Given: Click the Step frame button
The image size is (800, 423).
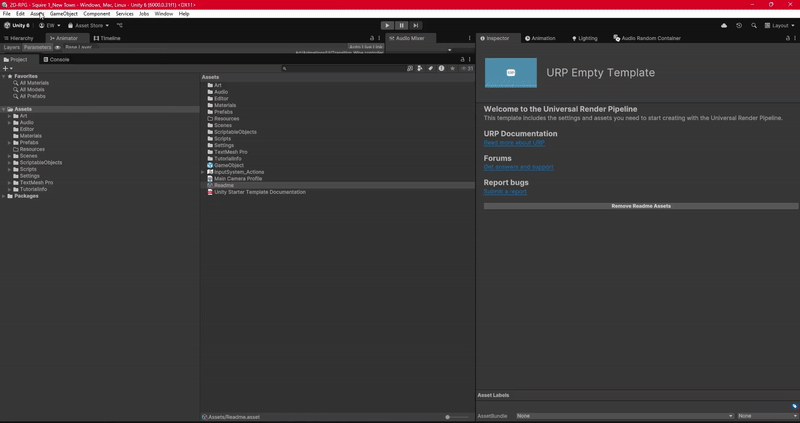Looking at the screenshot, I should coord(416,26).
